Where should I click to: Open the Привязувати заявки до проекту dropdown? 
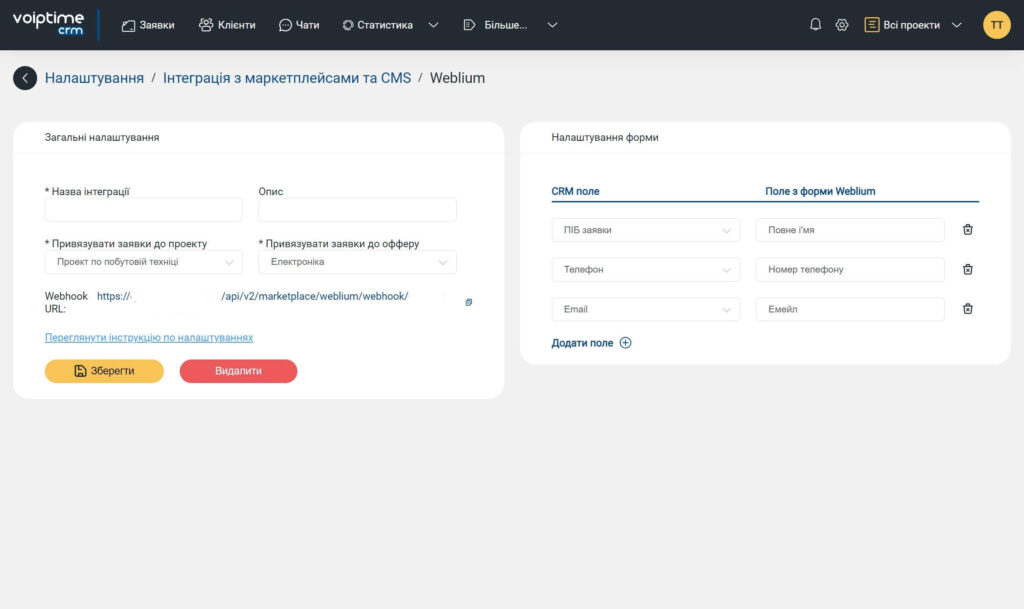[x=144, y=262]
